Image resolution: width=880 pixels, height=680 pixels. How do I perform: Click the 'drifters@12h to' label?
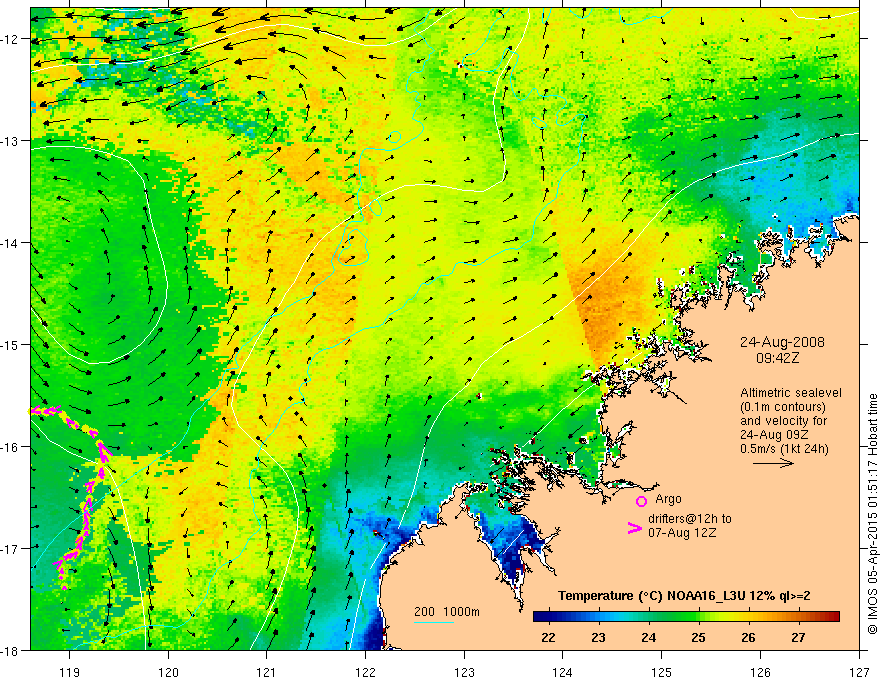tap(690, 519)
